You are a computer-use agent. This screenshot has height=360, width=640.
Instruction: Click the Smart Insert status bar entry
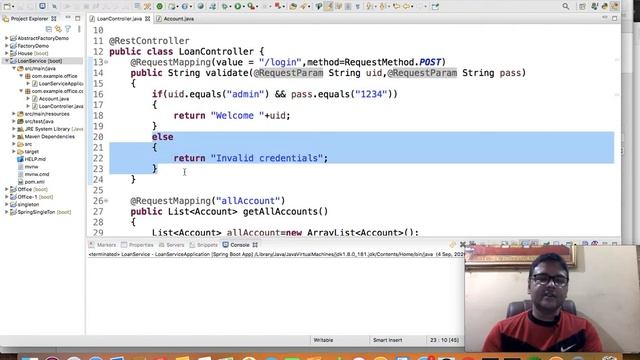click(387, 340)
